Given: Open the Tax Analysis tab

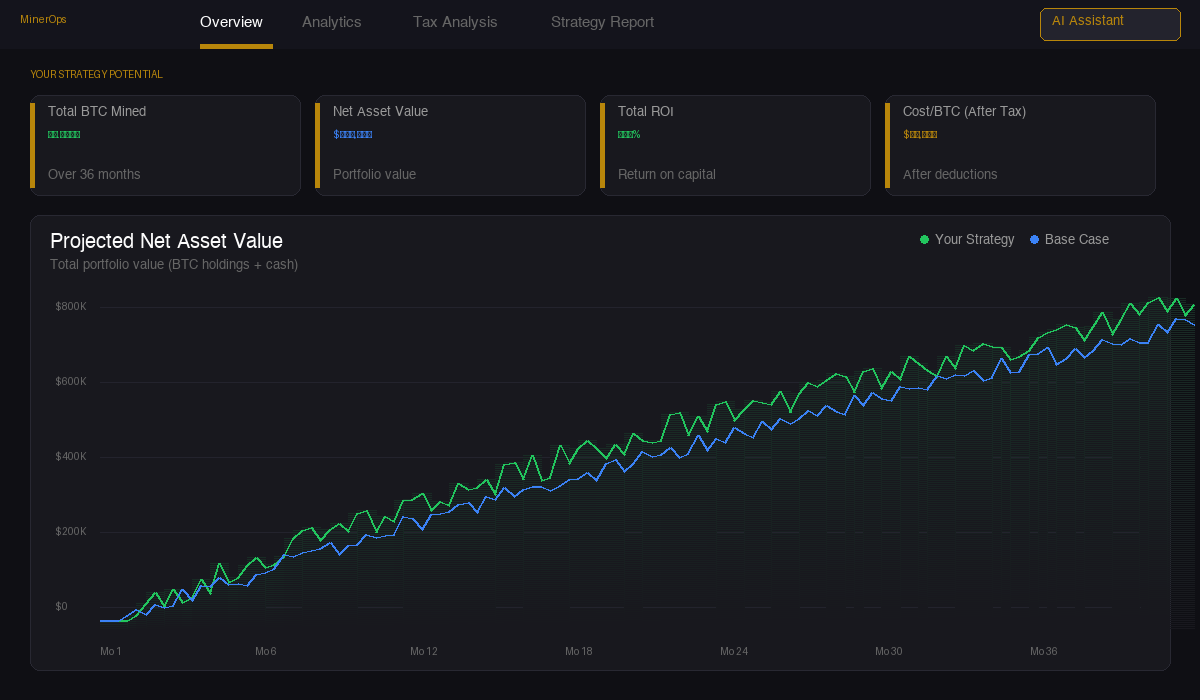Looking at the screenshot, I should tap(455, 22).
